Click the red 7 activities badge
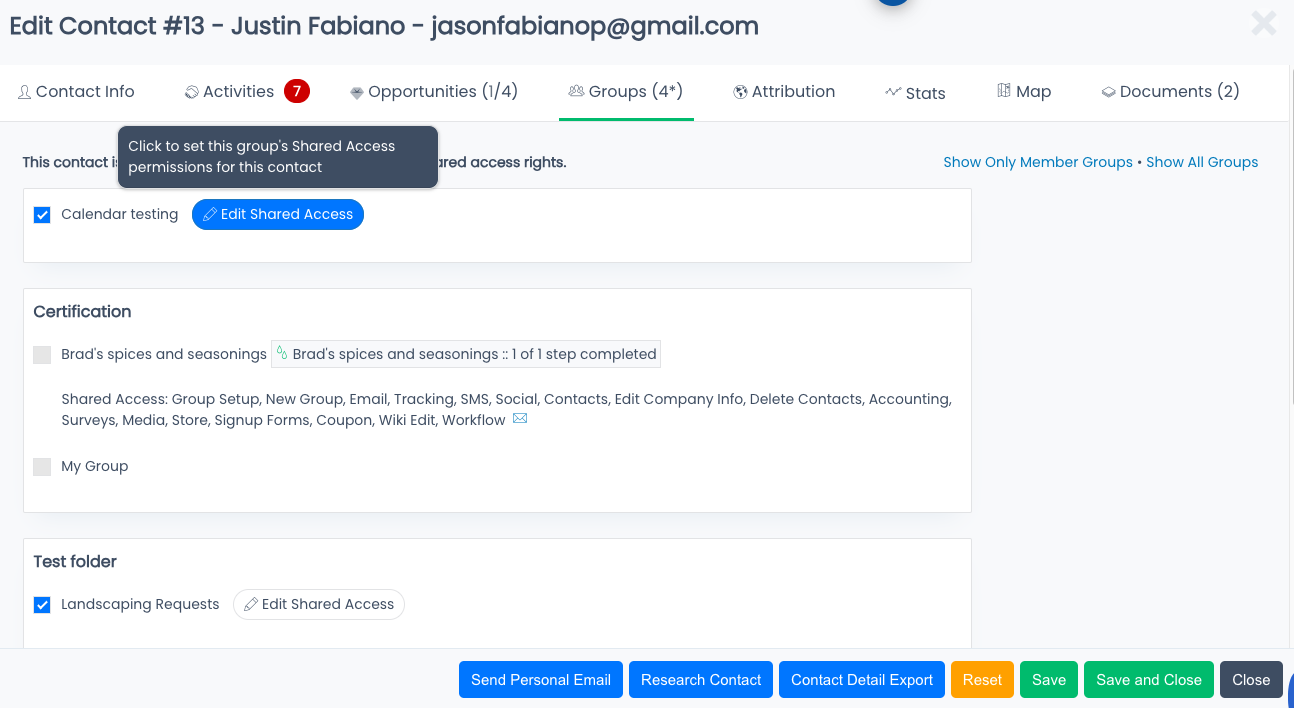The image size is (1294, 708). [x=297, y=91]
